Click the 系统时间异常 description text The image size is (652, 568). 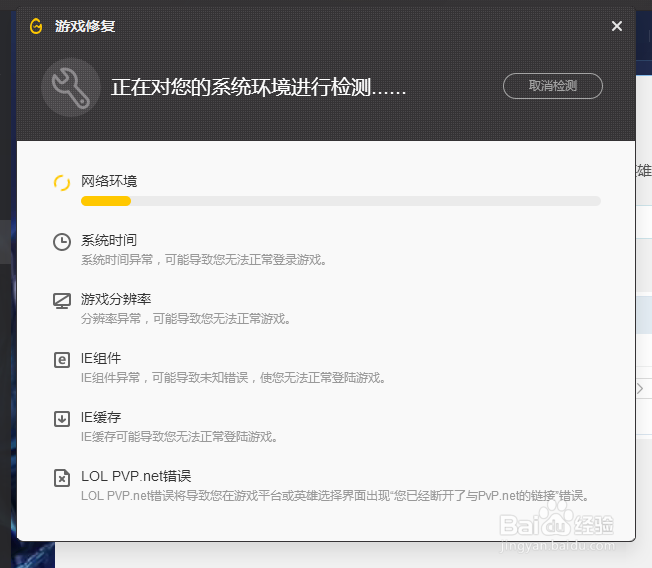point(204,260)
